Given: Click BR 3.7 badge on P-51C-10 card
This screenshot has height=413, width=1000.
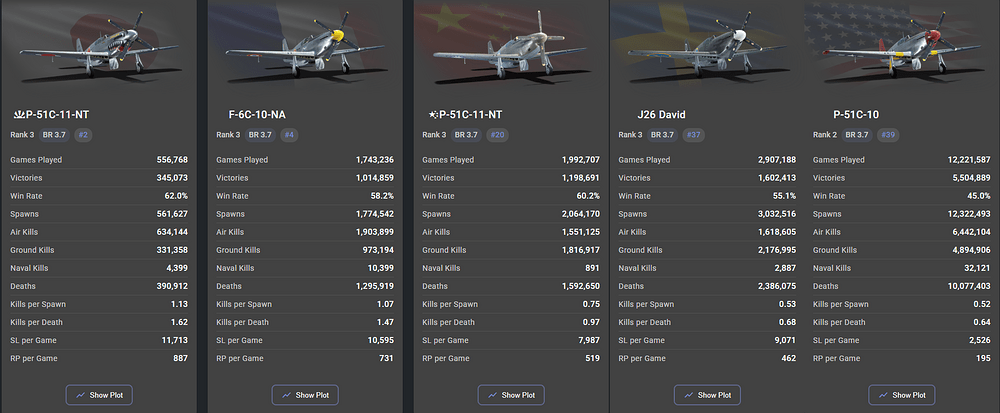Looking at the screenshot, I should pos(857,135).
